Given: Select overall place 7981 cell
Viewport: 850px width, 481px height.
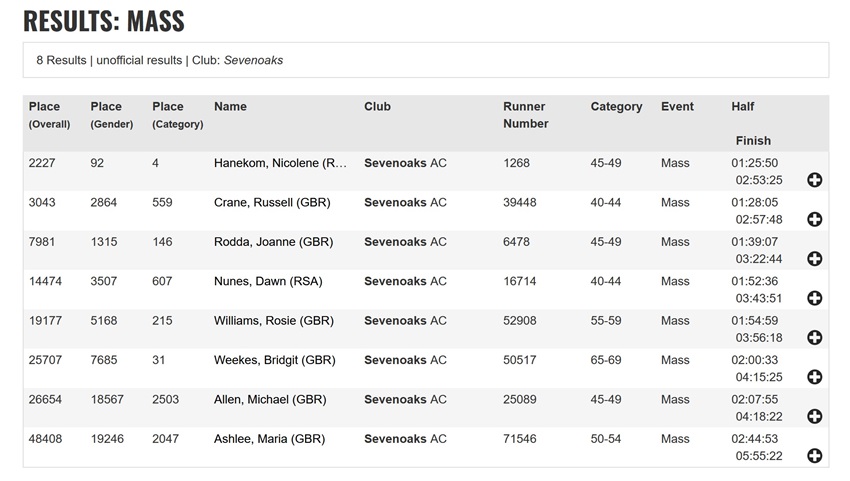Looking at the screenshot, I should click(42, 242).
